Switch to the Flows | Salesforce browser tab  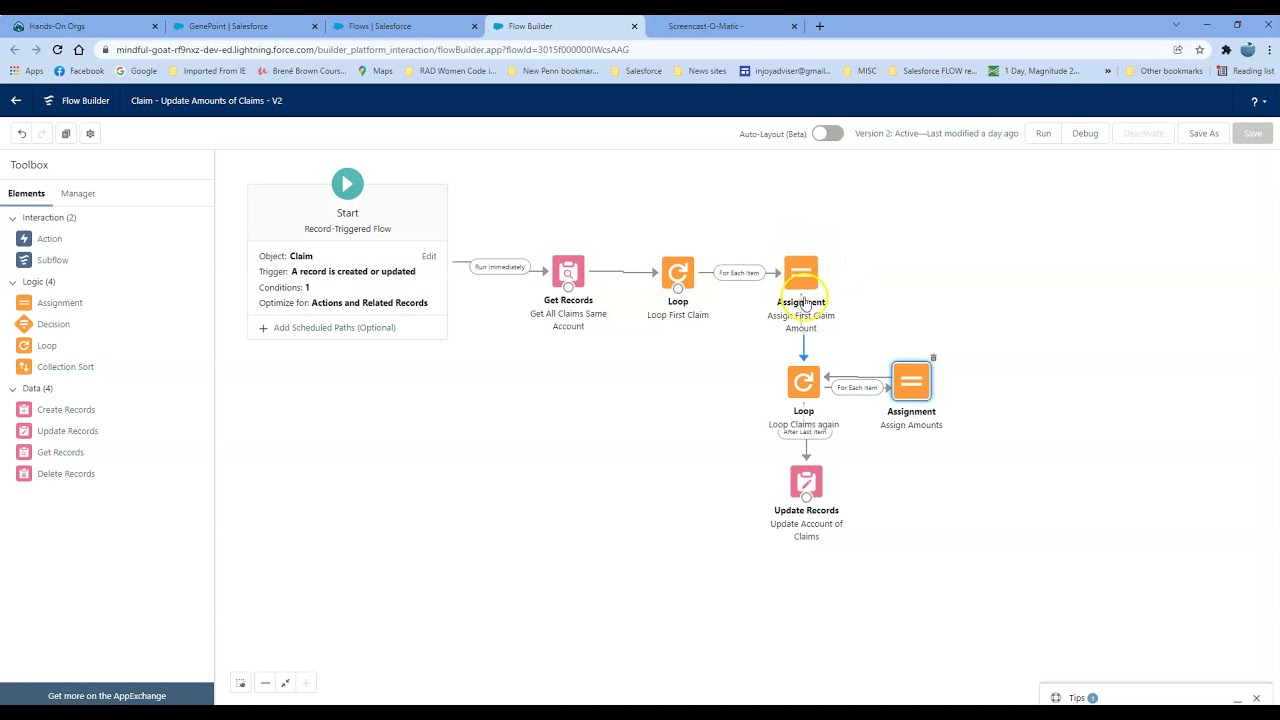405,26
